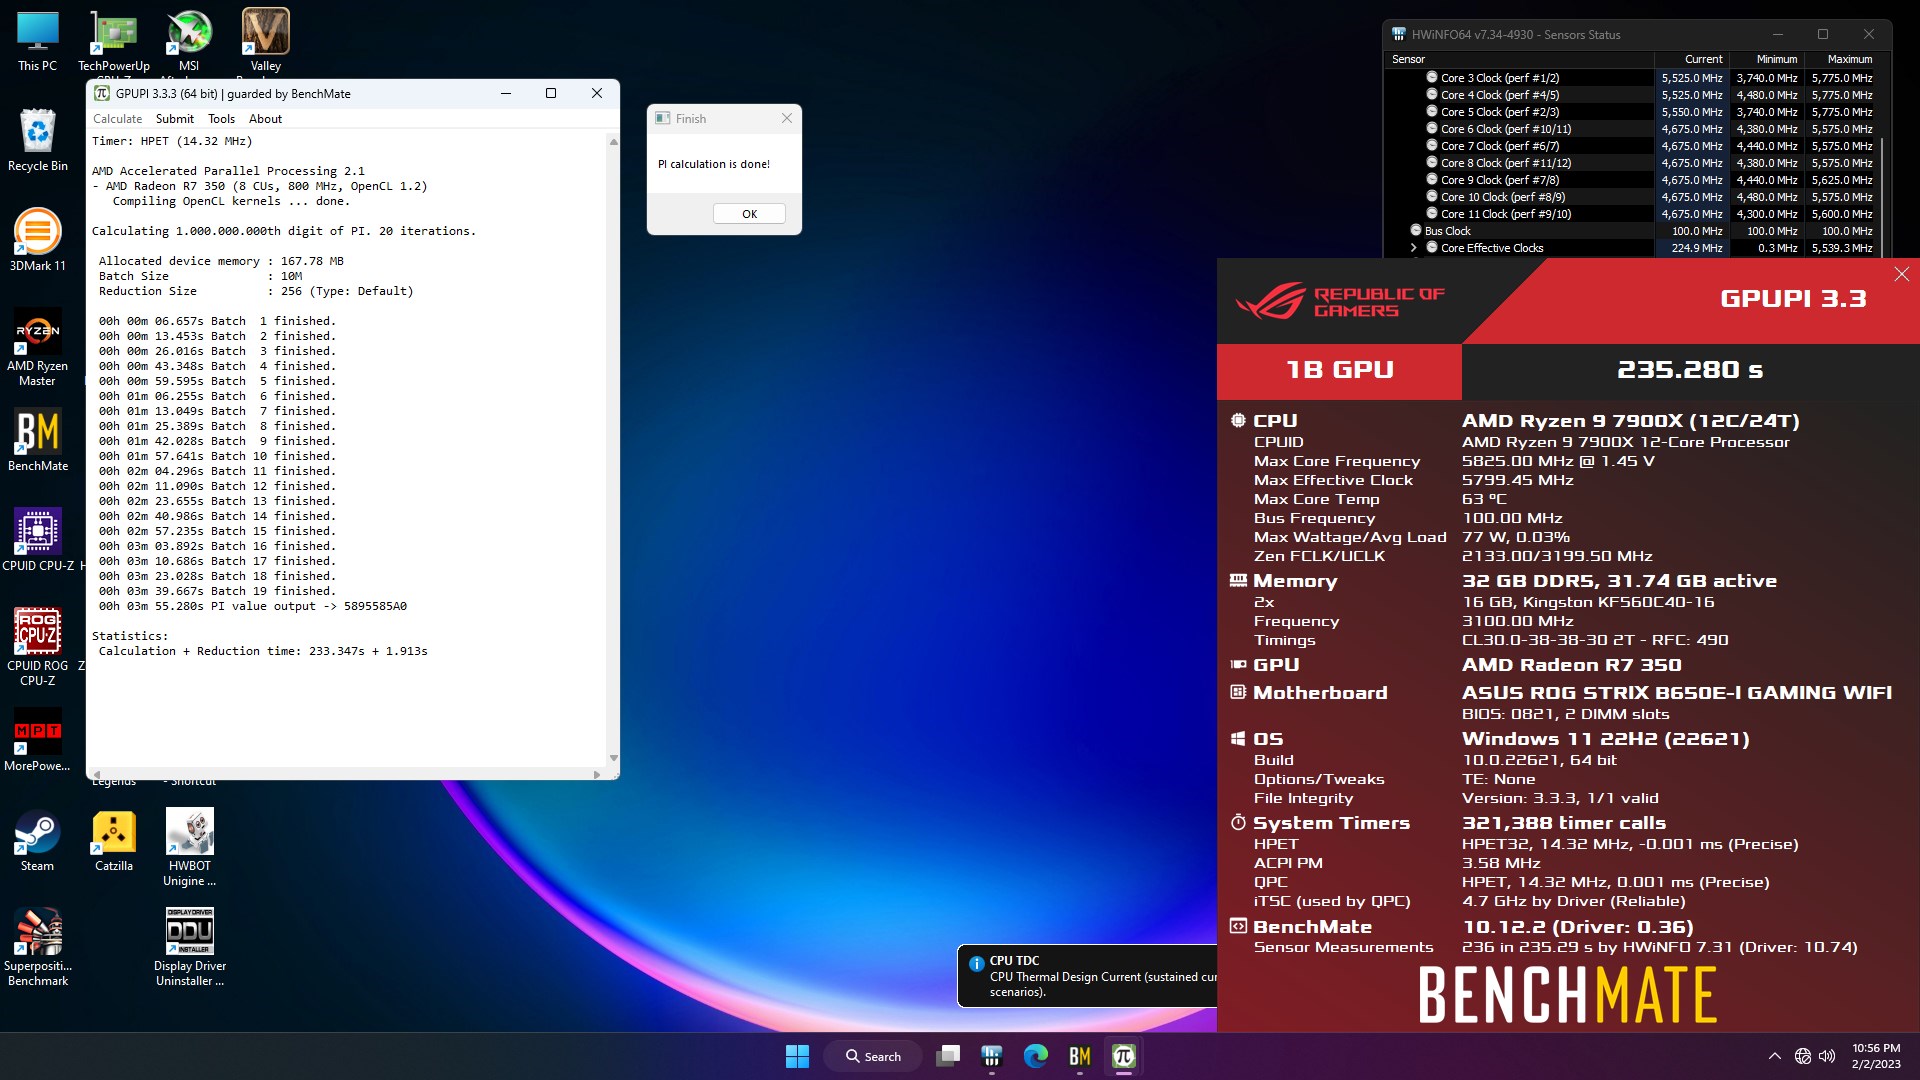Click GPUPI log scrollbar up arrow
Screen dimensions: 1920x1080
coord(613,142)
